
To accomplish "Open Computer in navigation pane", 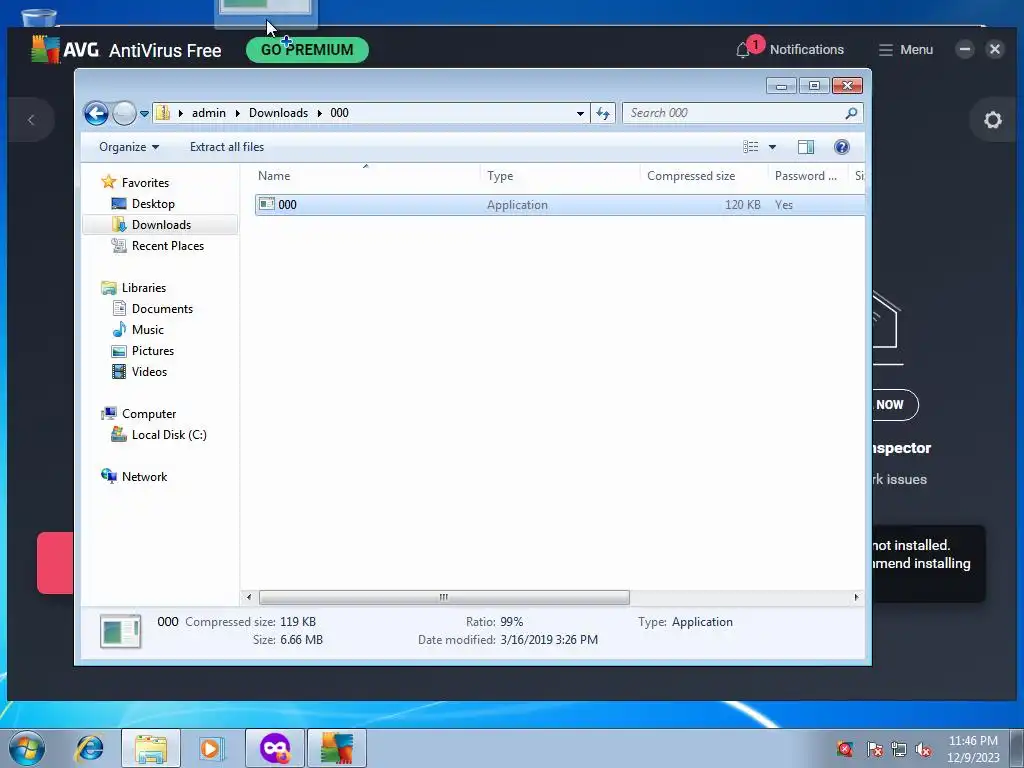I will pos(149,414).
